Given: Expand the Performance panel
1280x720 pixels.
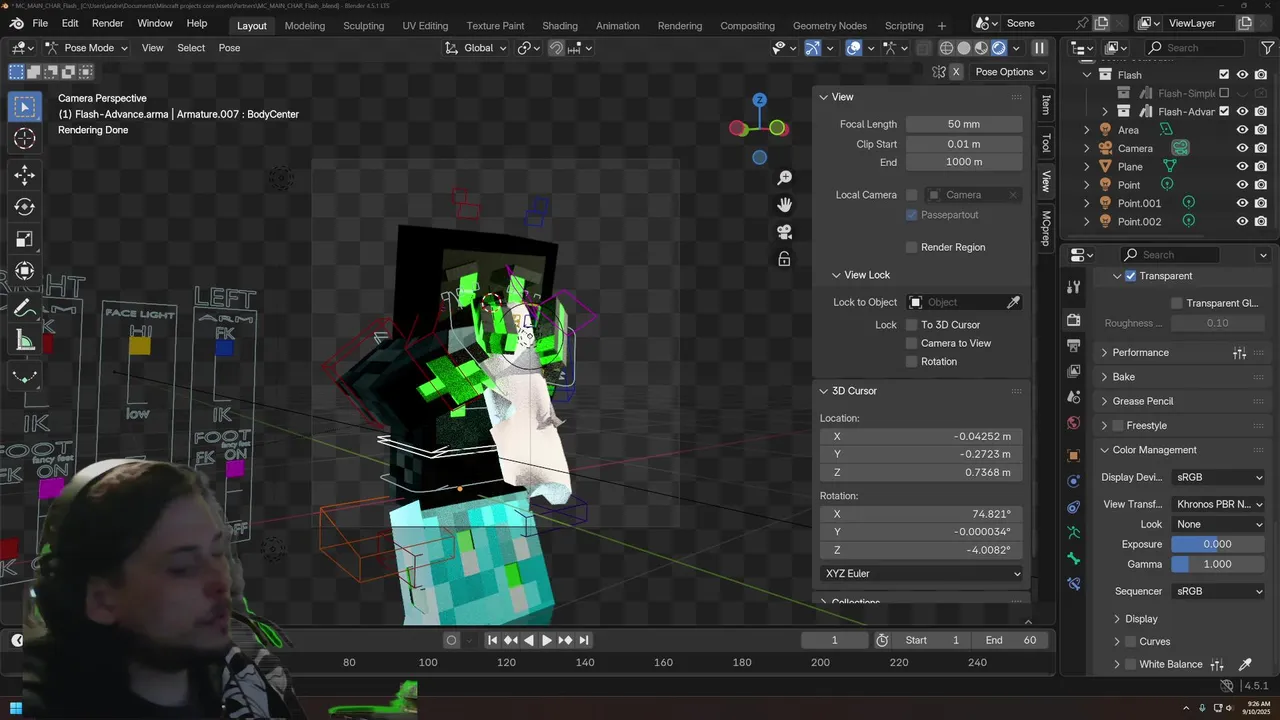Looking at the screenshot, I should point(1140,352).
